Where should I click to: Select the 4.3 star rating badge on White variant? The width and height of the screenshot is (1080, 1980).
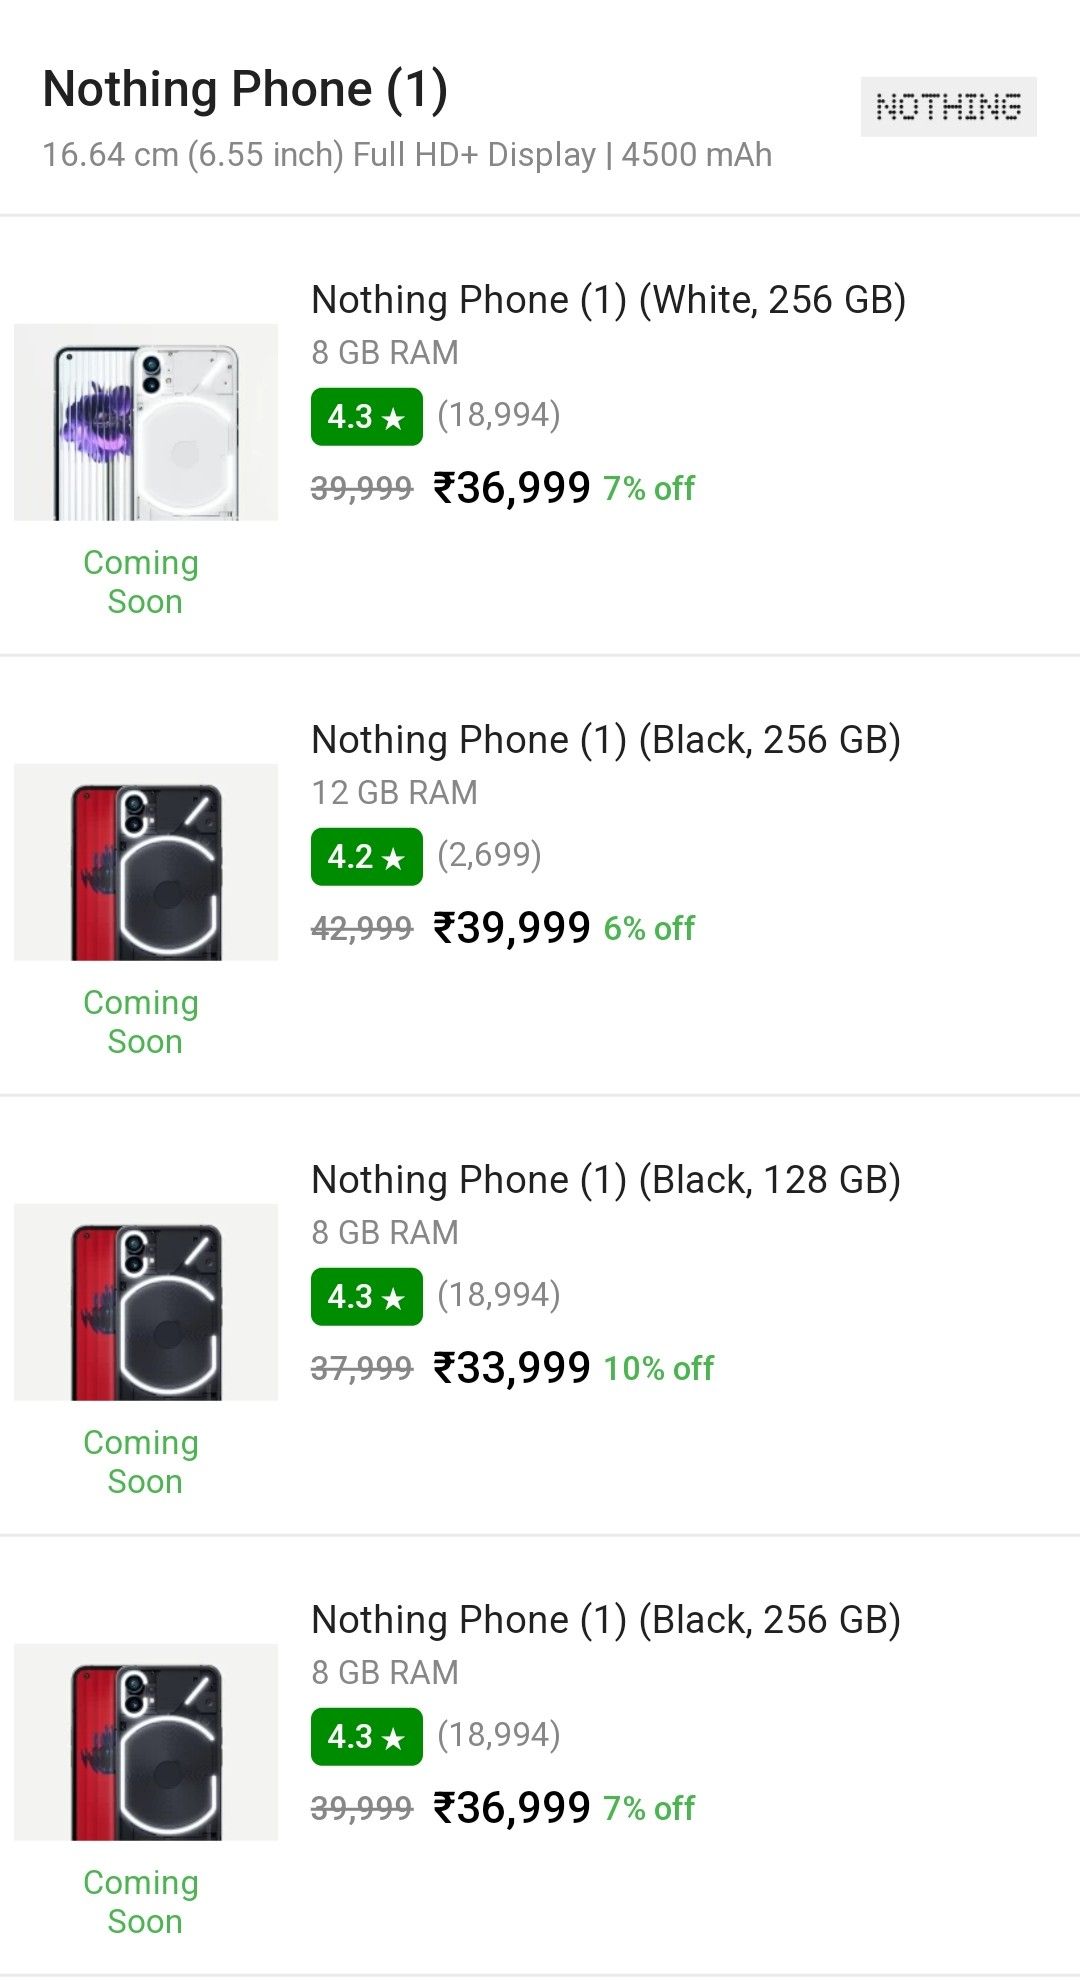pyautogui.click(x=365, y=417)
